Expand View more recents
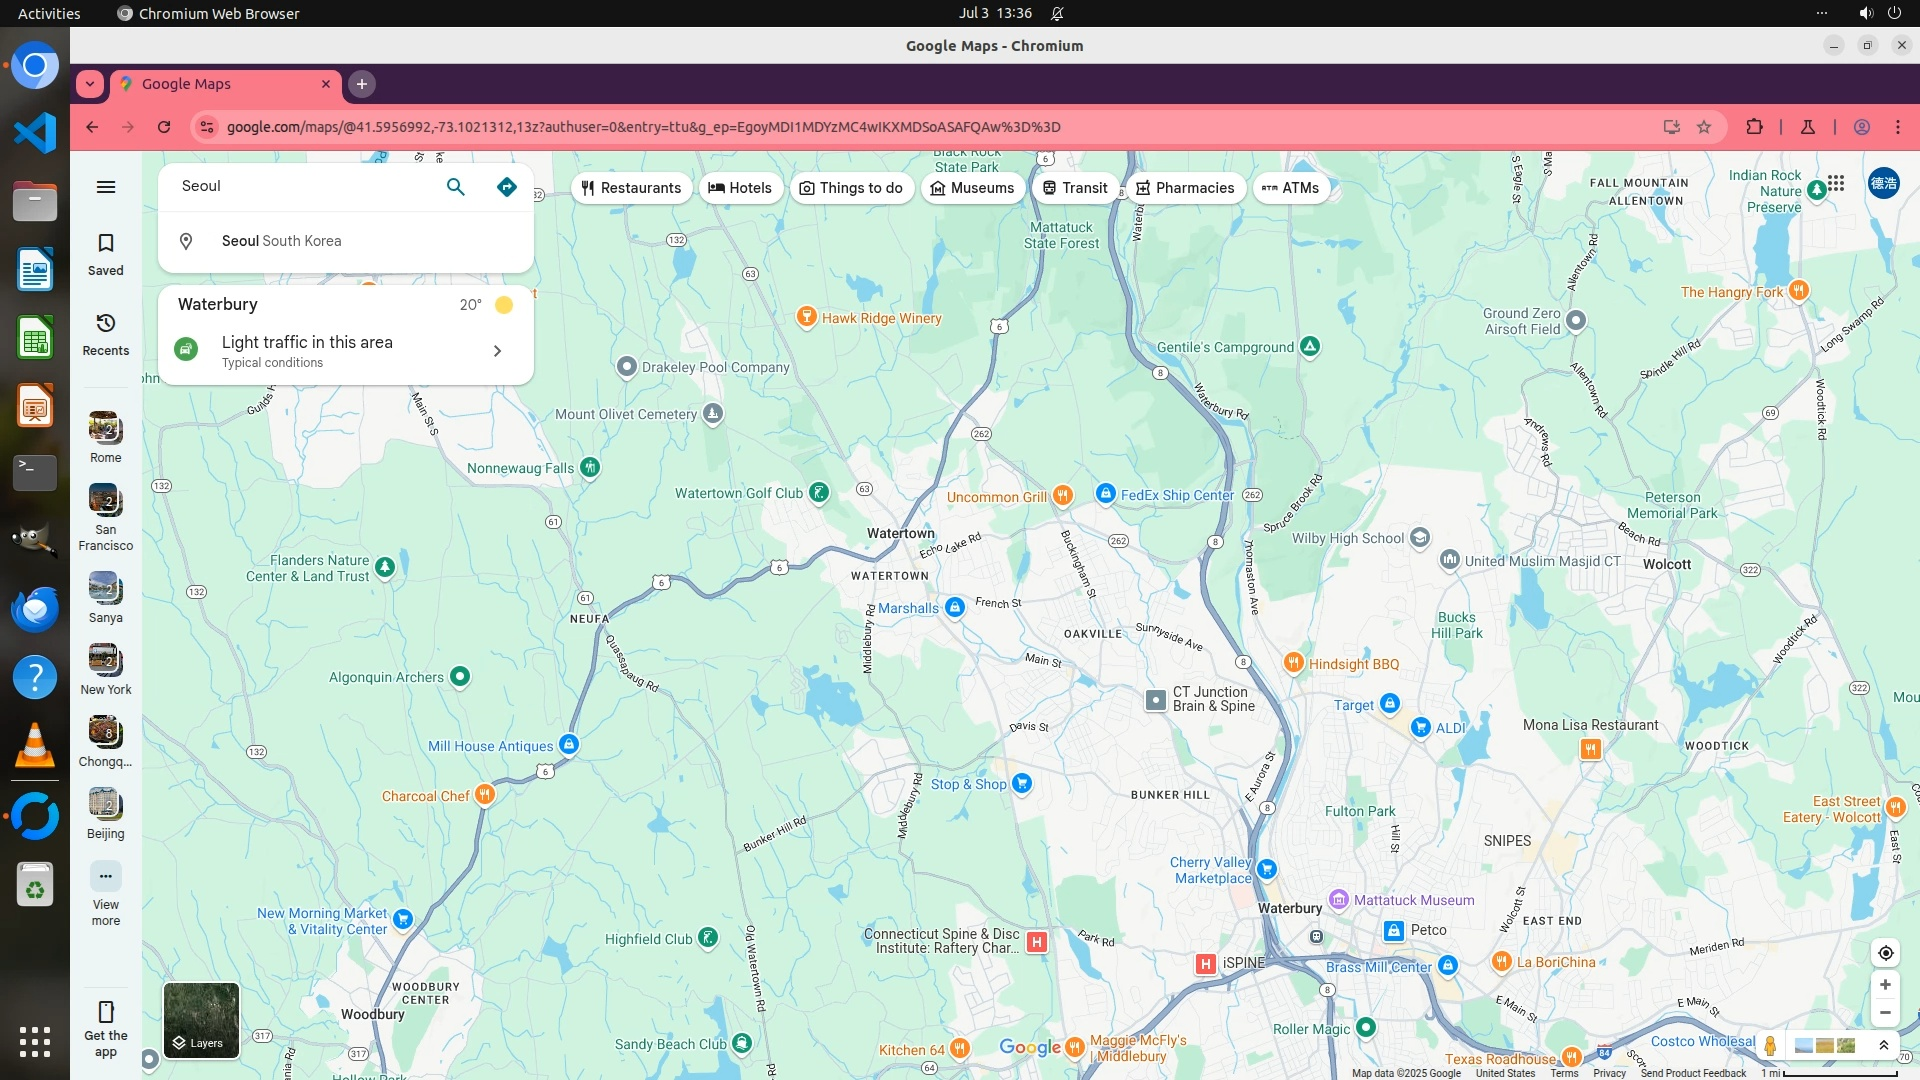The image size is (1920, 1080). click(106, 877)
